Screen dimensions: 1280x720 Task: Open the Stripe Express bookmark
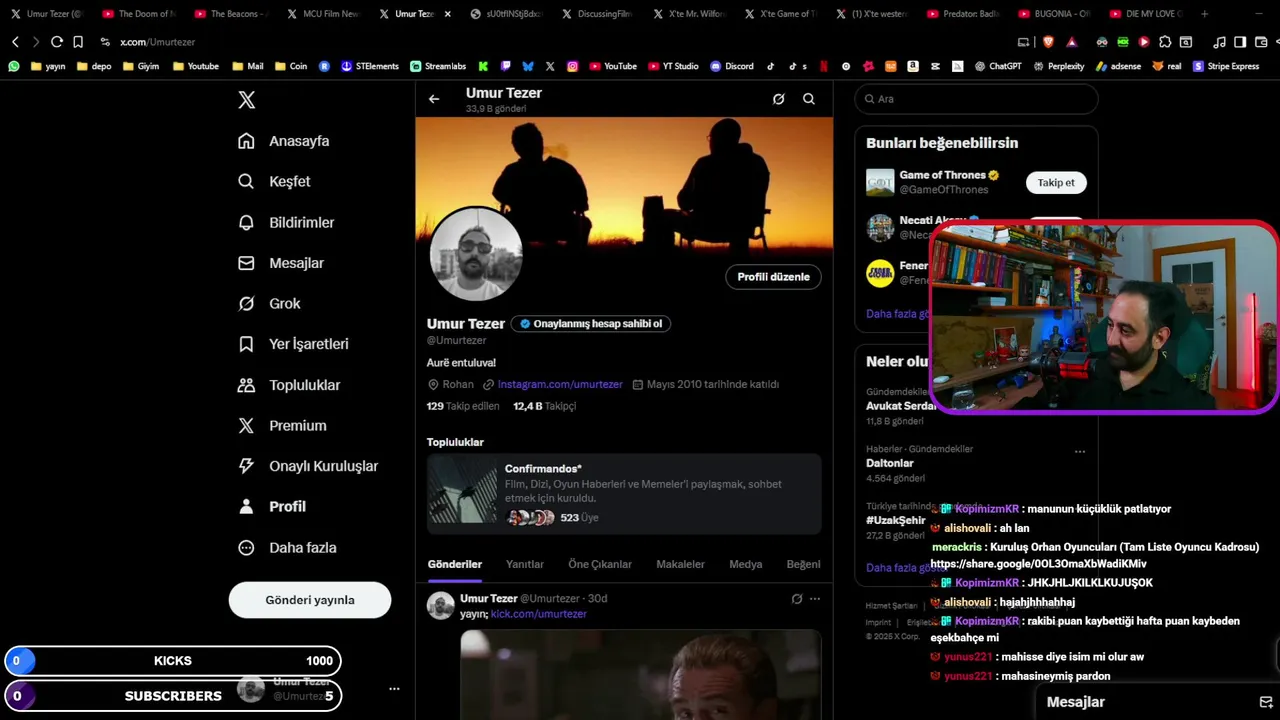(1226, 66)
